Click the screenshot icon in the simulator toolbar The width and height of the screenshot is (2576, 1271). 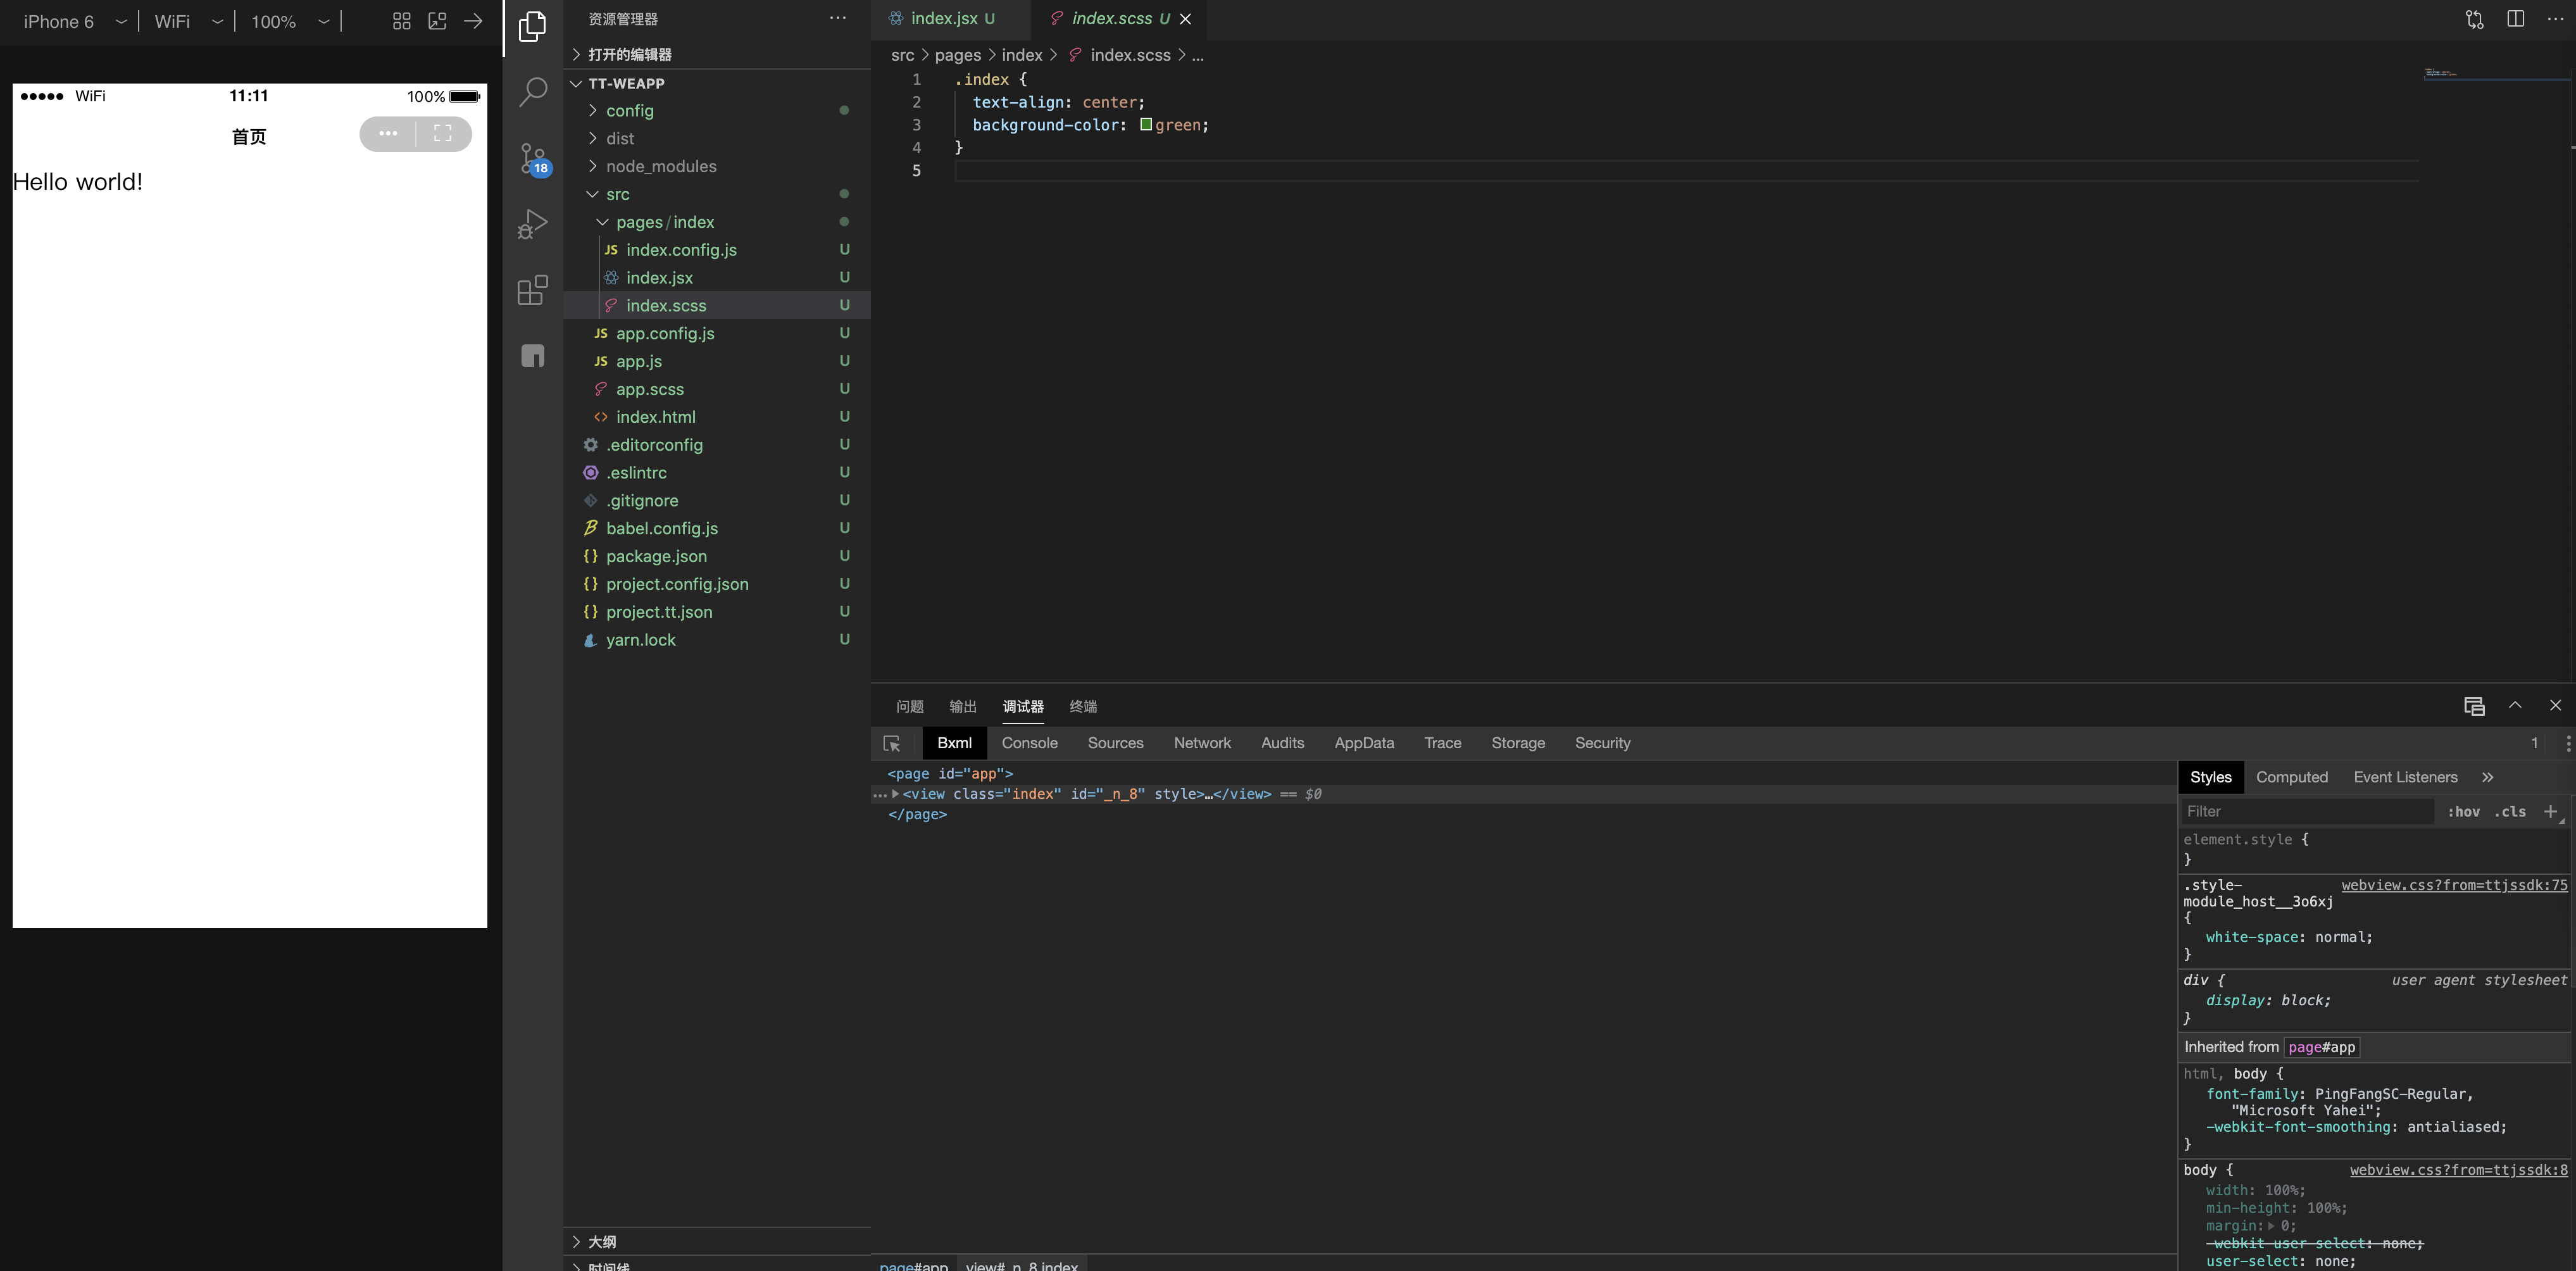point(436,20)
